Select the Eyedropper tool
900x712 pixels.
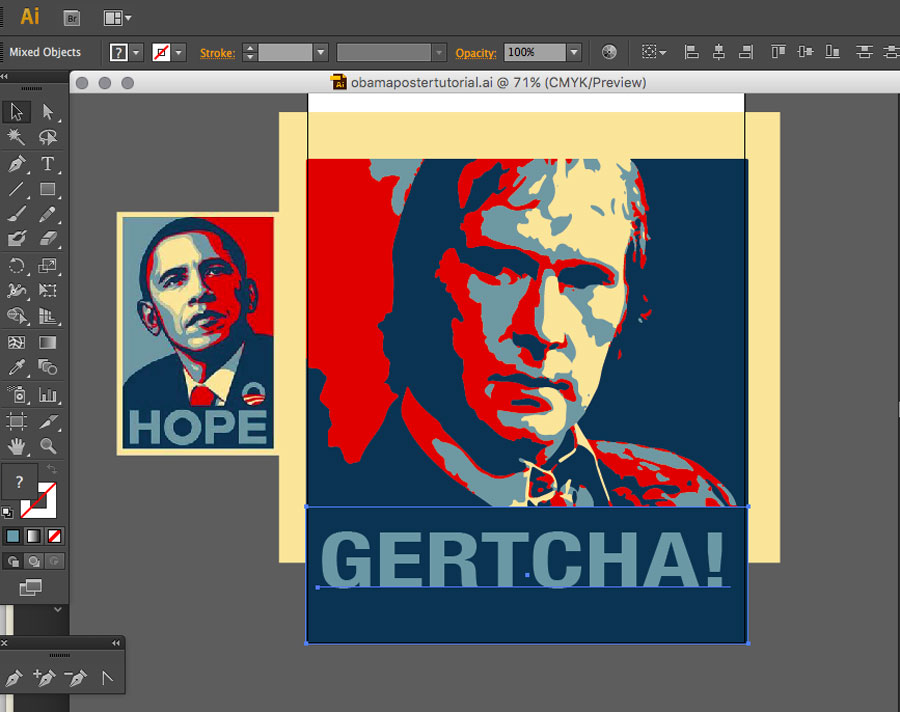(16, 367)
